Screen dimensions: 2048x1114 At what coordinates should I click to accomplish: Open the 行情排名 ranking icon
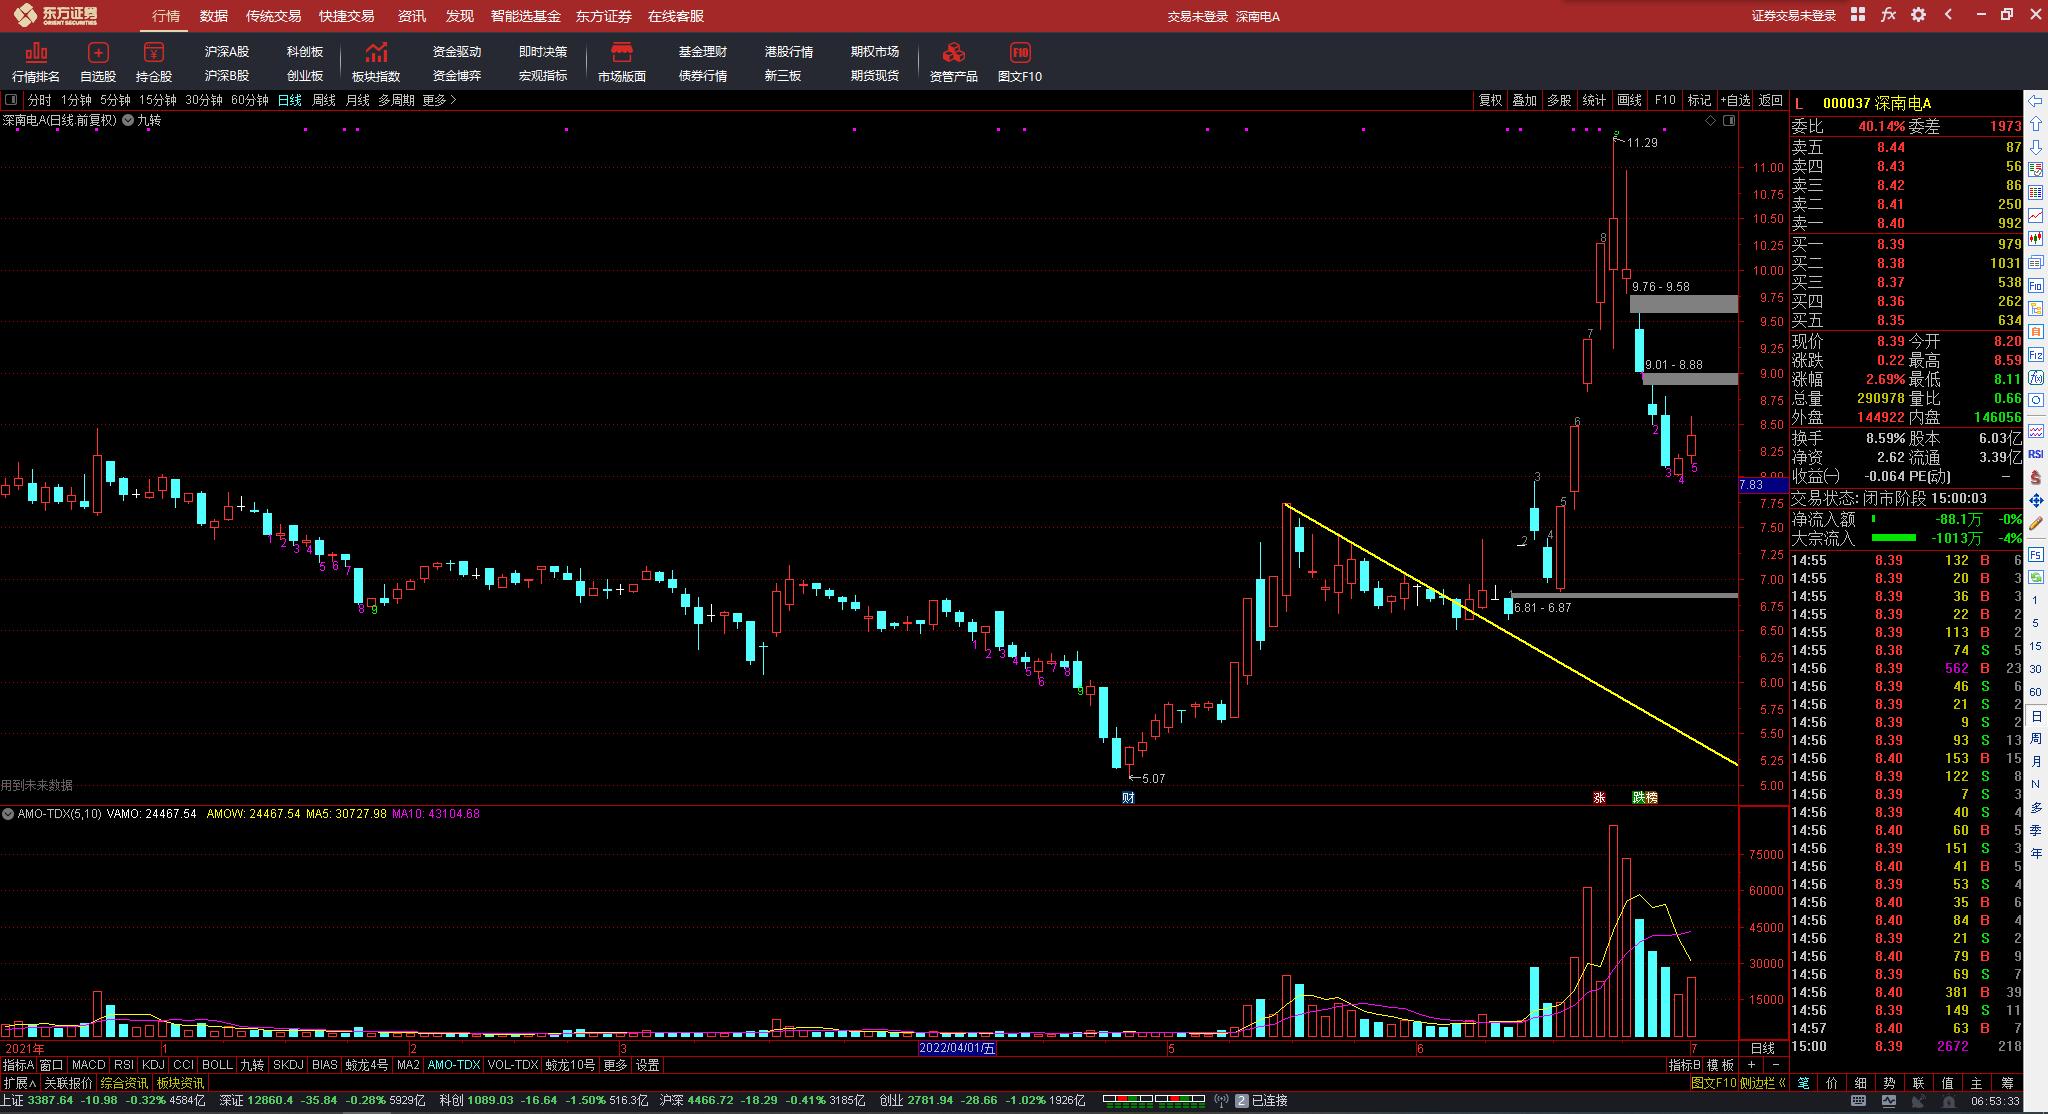pos(36,53)
